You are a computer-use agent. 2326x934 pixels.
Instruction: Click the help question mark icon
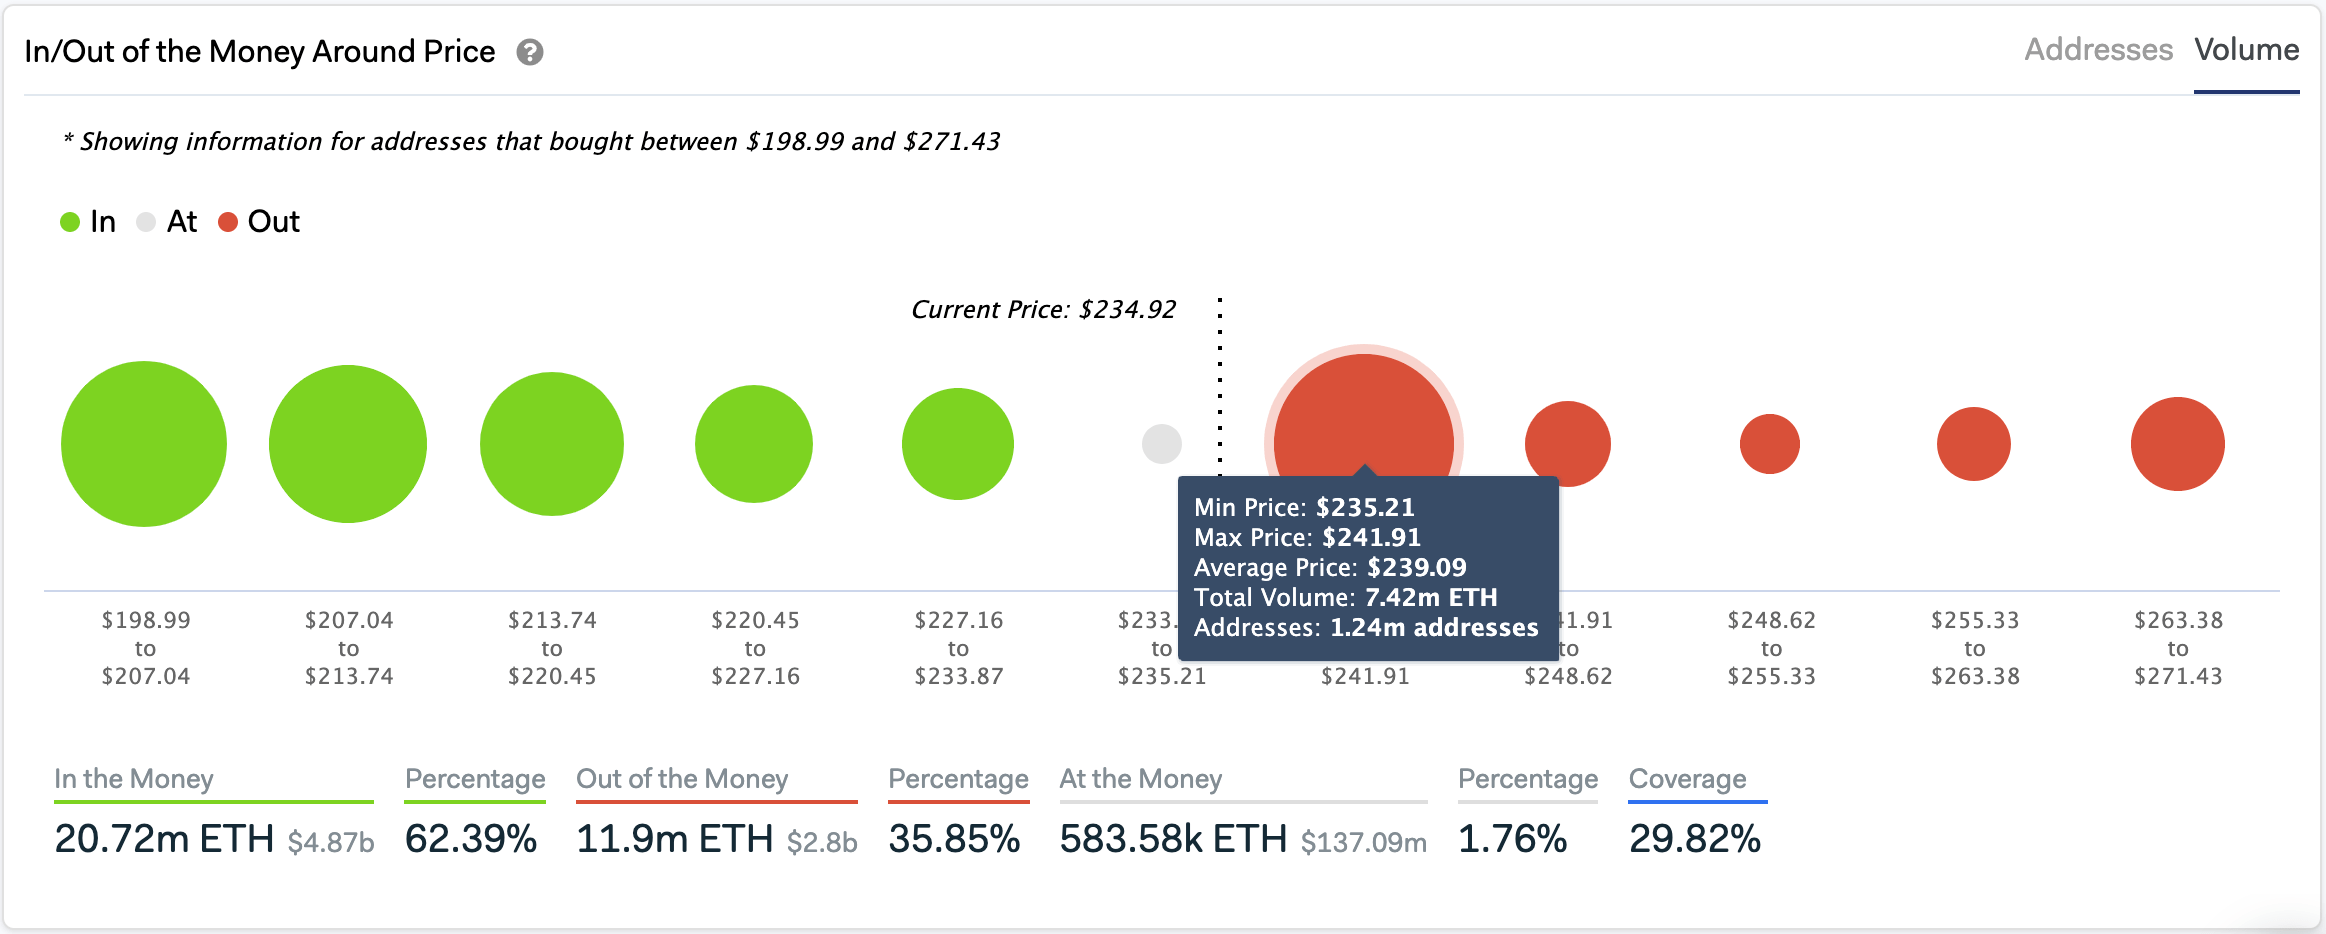[x=530, y=52]
